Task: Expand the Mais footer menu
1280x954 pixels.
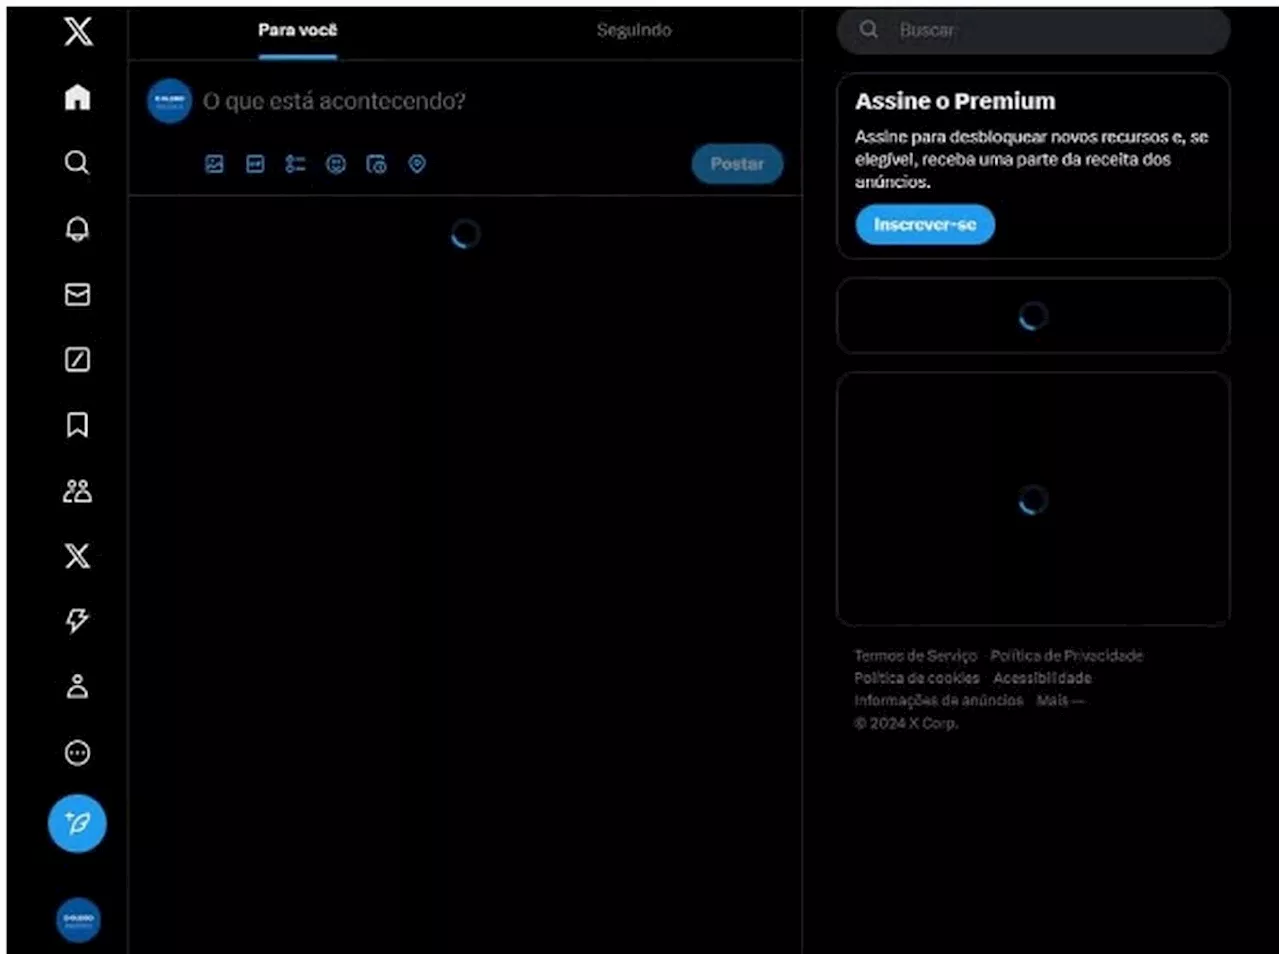Action: 1059,700
